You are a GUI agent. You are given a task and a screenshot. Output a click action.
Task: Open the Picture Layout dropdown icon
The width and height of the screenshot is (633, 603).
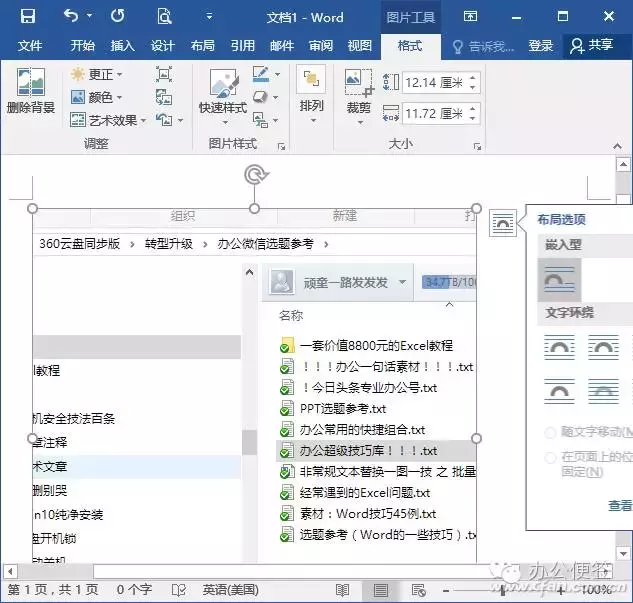[x=265, y=120]
